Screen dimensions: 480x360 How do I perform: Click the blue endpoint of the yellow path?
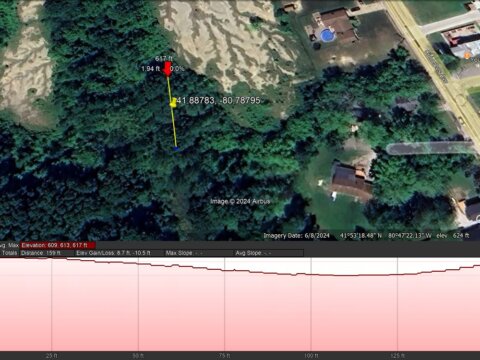coord(176,149)
